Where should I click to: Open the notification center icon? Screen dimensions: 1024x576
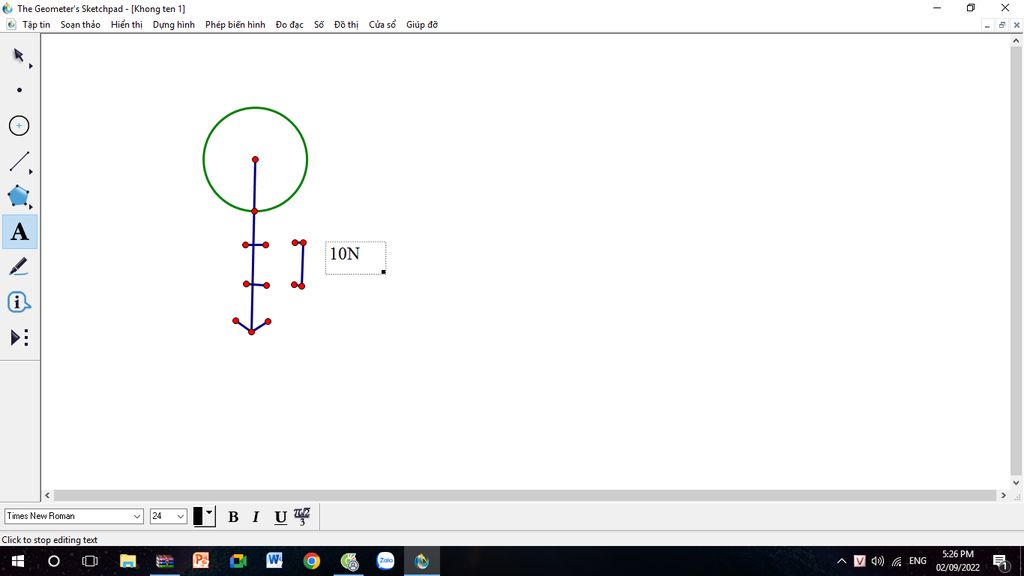(1000, 562)
